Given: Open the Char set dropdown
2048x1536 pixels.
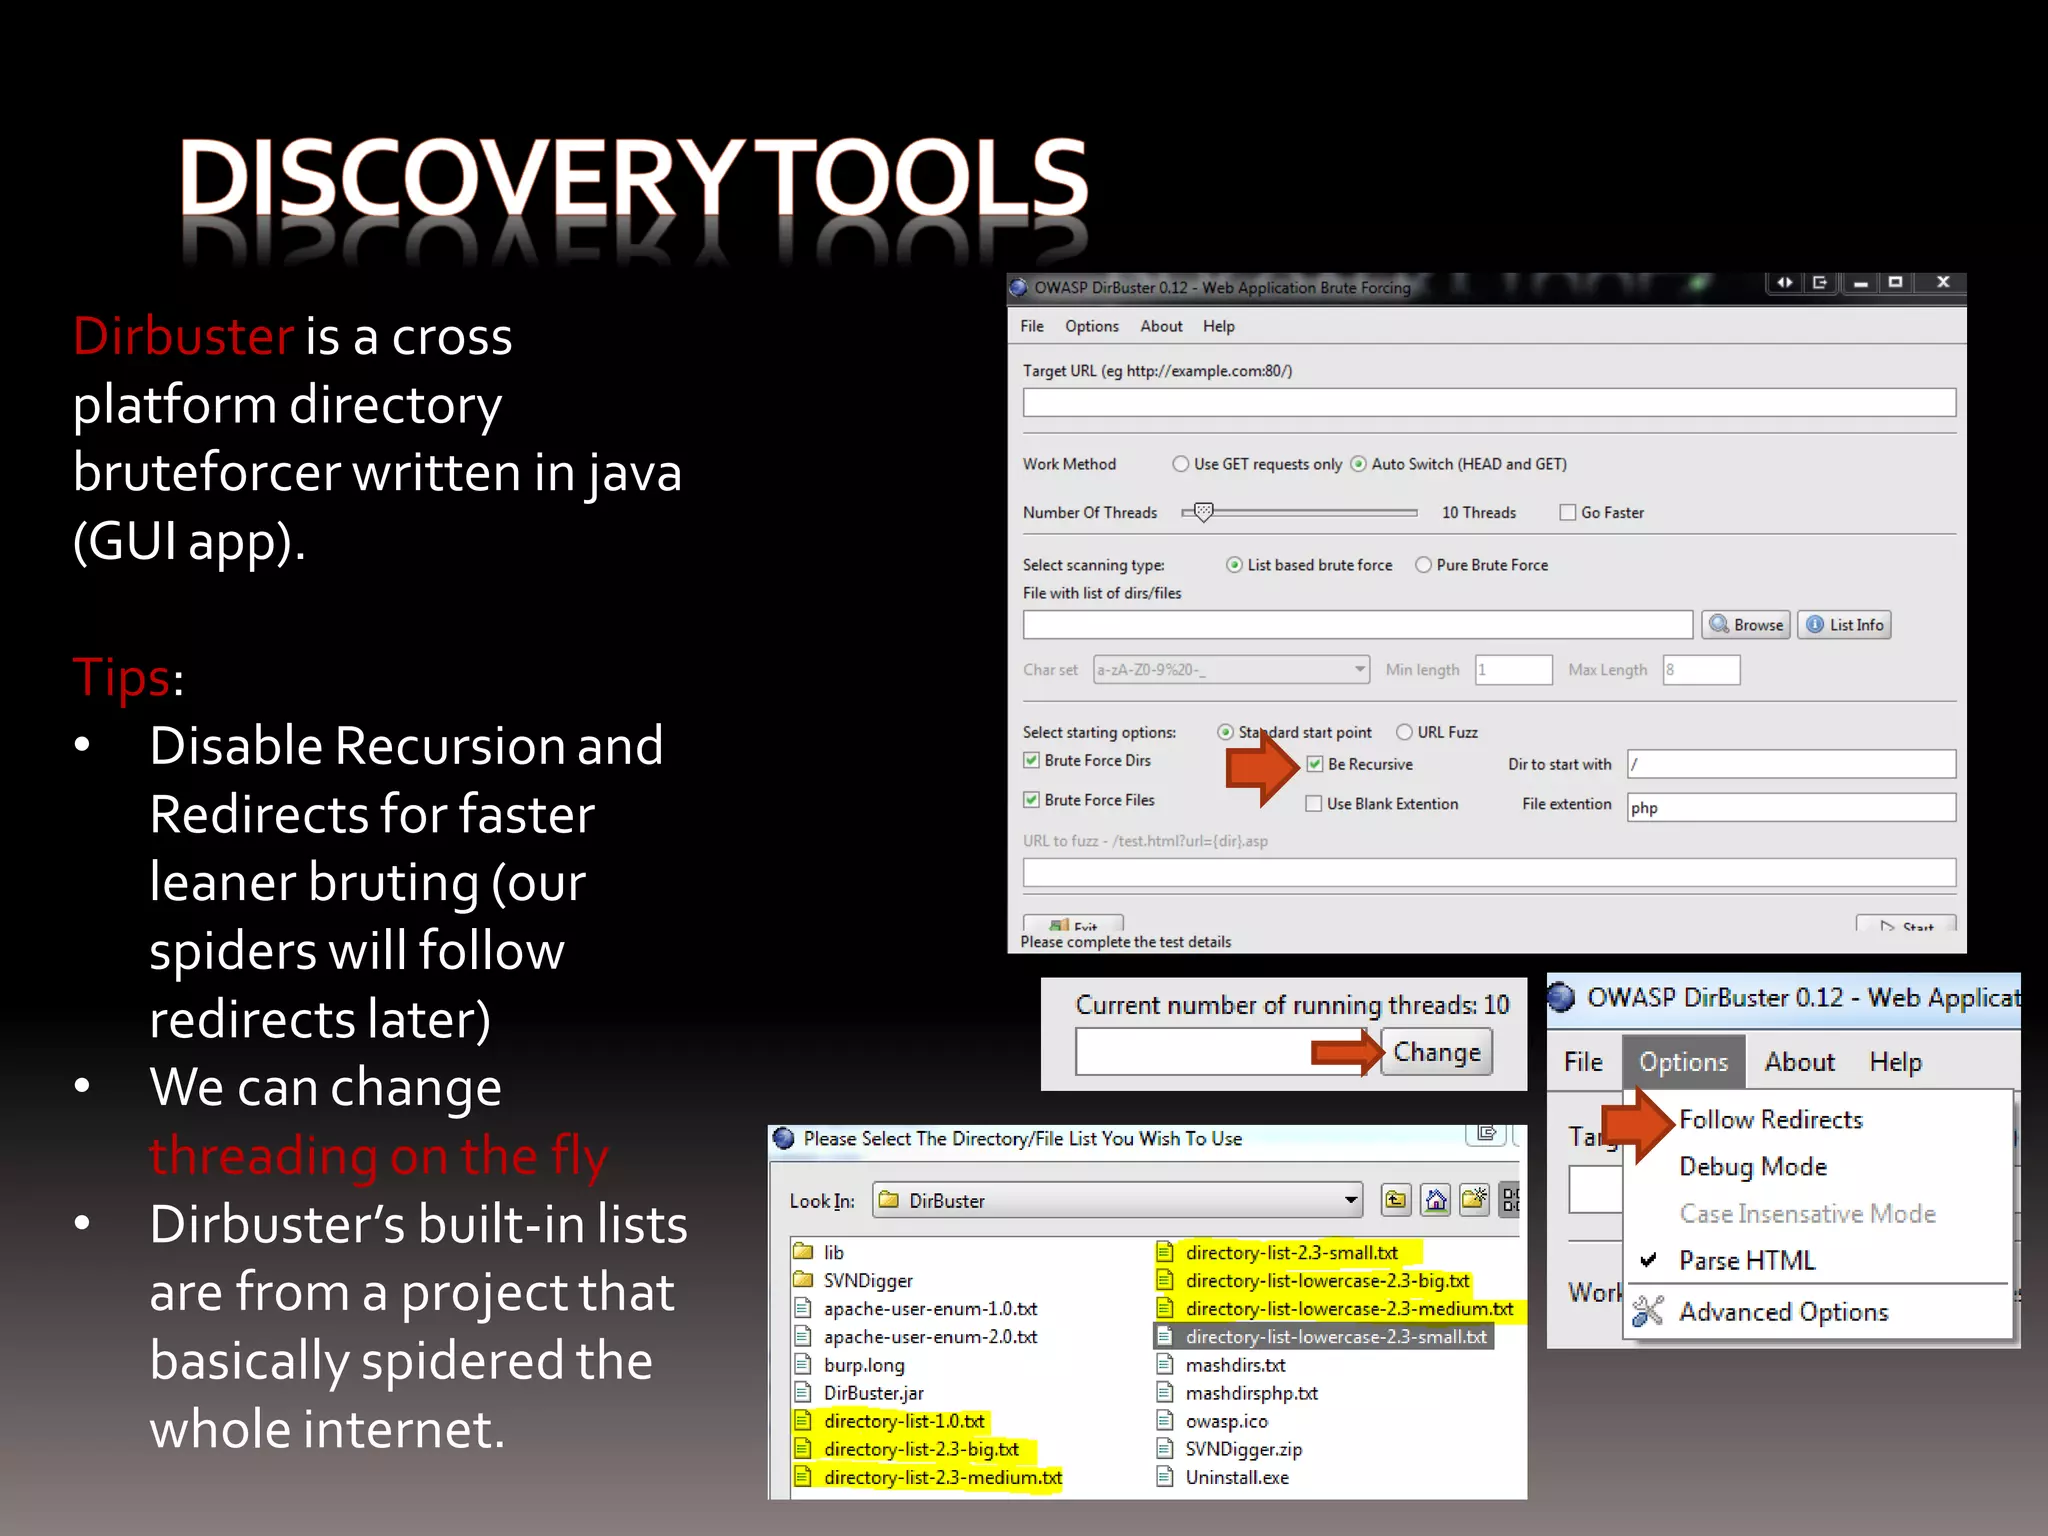Looking at the screenshot, I should 1231,670.
